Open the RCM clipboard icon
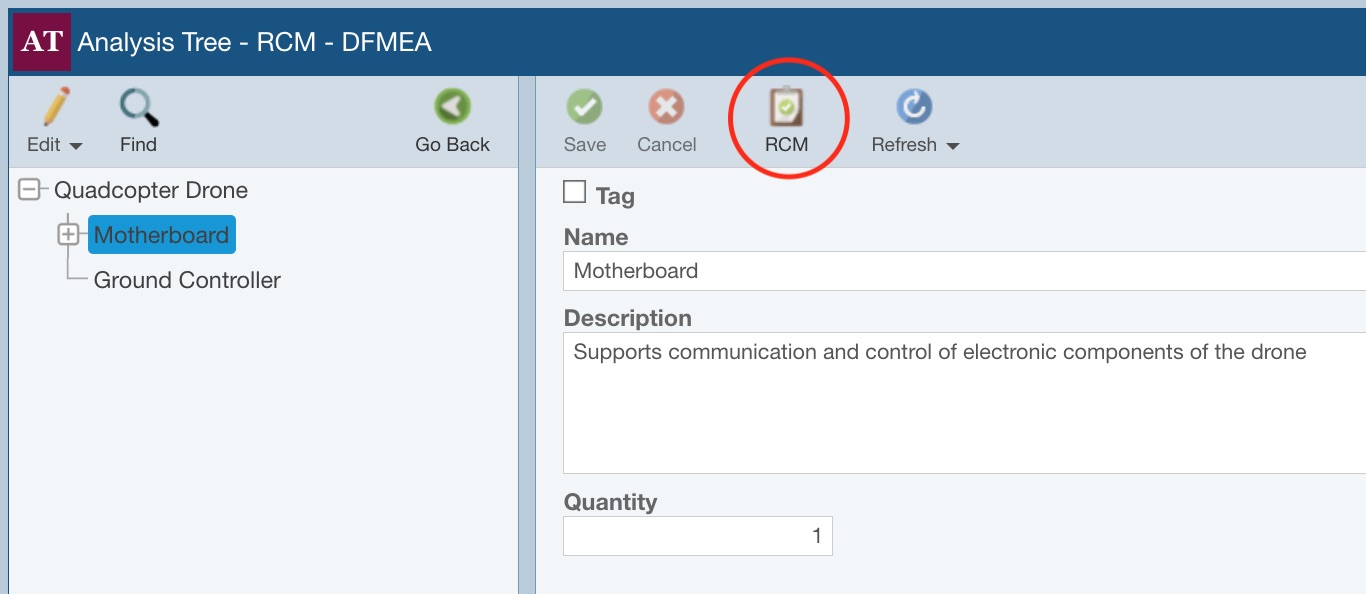 [x=786, y=107]
